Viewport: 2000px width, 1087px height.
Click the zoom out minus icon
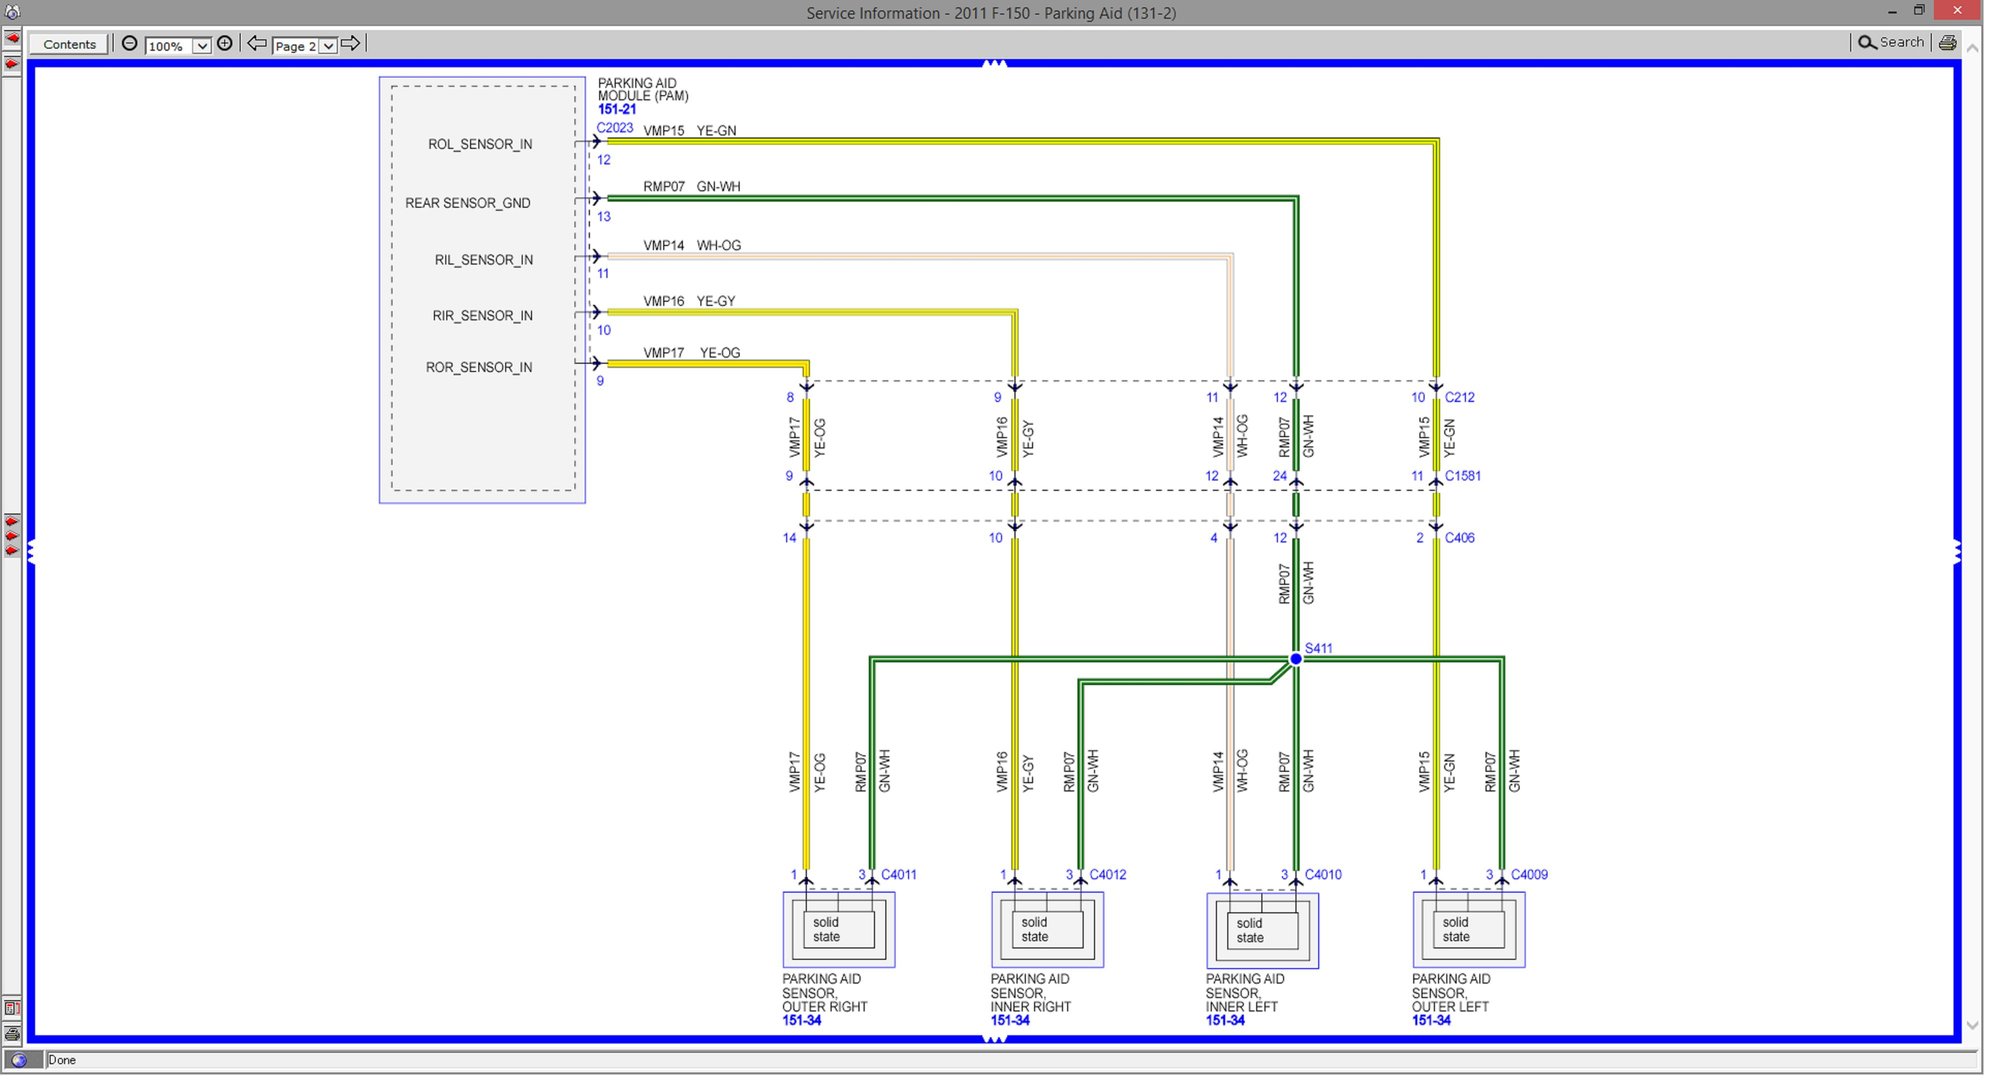130,43
